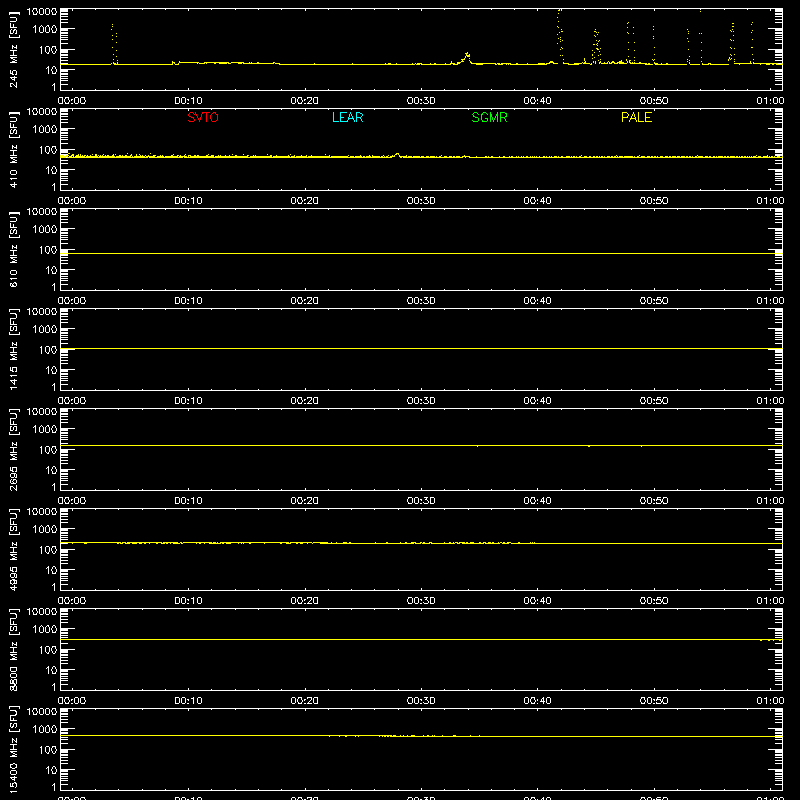Click the 00:30 time label under 245 MHz plot

421,101
